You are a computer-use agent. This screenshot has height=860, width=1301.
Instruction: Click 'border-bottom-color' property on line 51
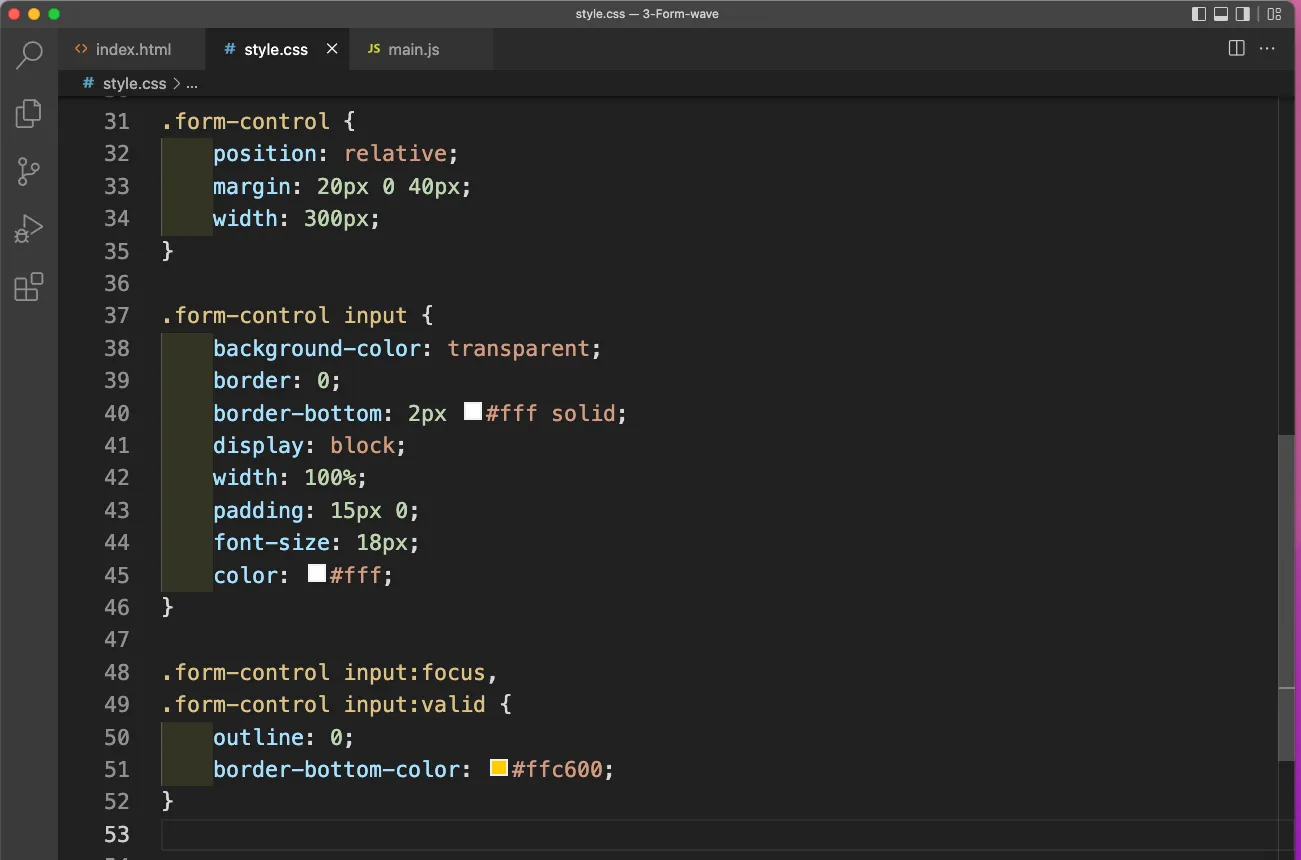pyautogui.click(x=337, y=770)
